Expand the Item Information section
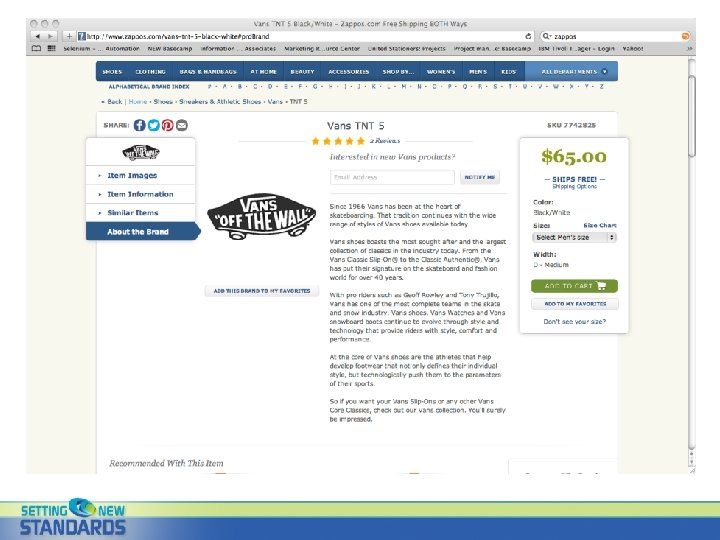Viewport: 720px width, 540px height. [141, 194]
